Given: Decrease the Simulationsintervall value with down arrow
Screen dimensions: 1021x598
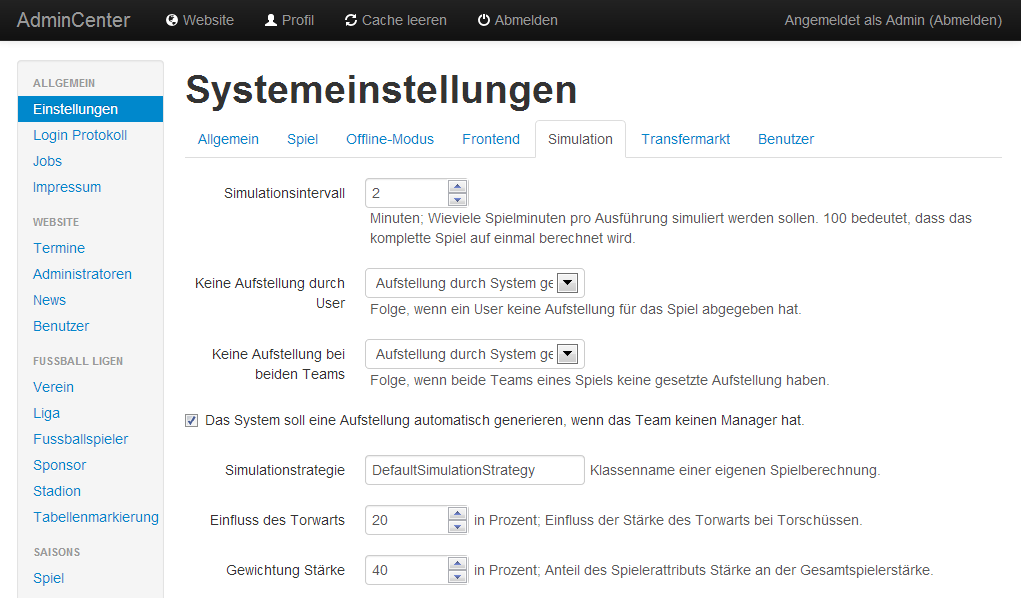Looking at the screenshot, I should pyautogui.click(x=457, y=199).
